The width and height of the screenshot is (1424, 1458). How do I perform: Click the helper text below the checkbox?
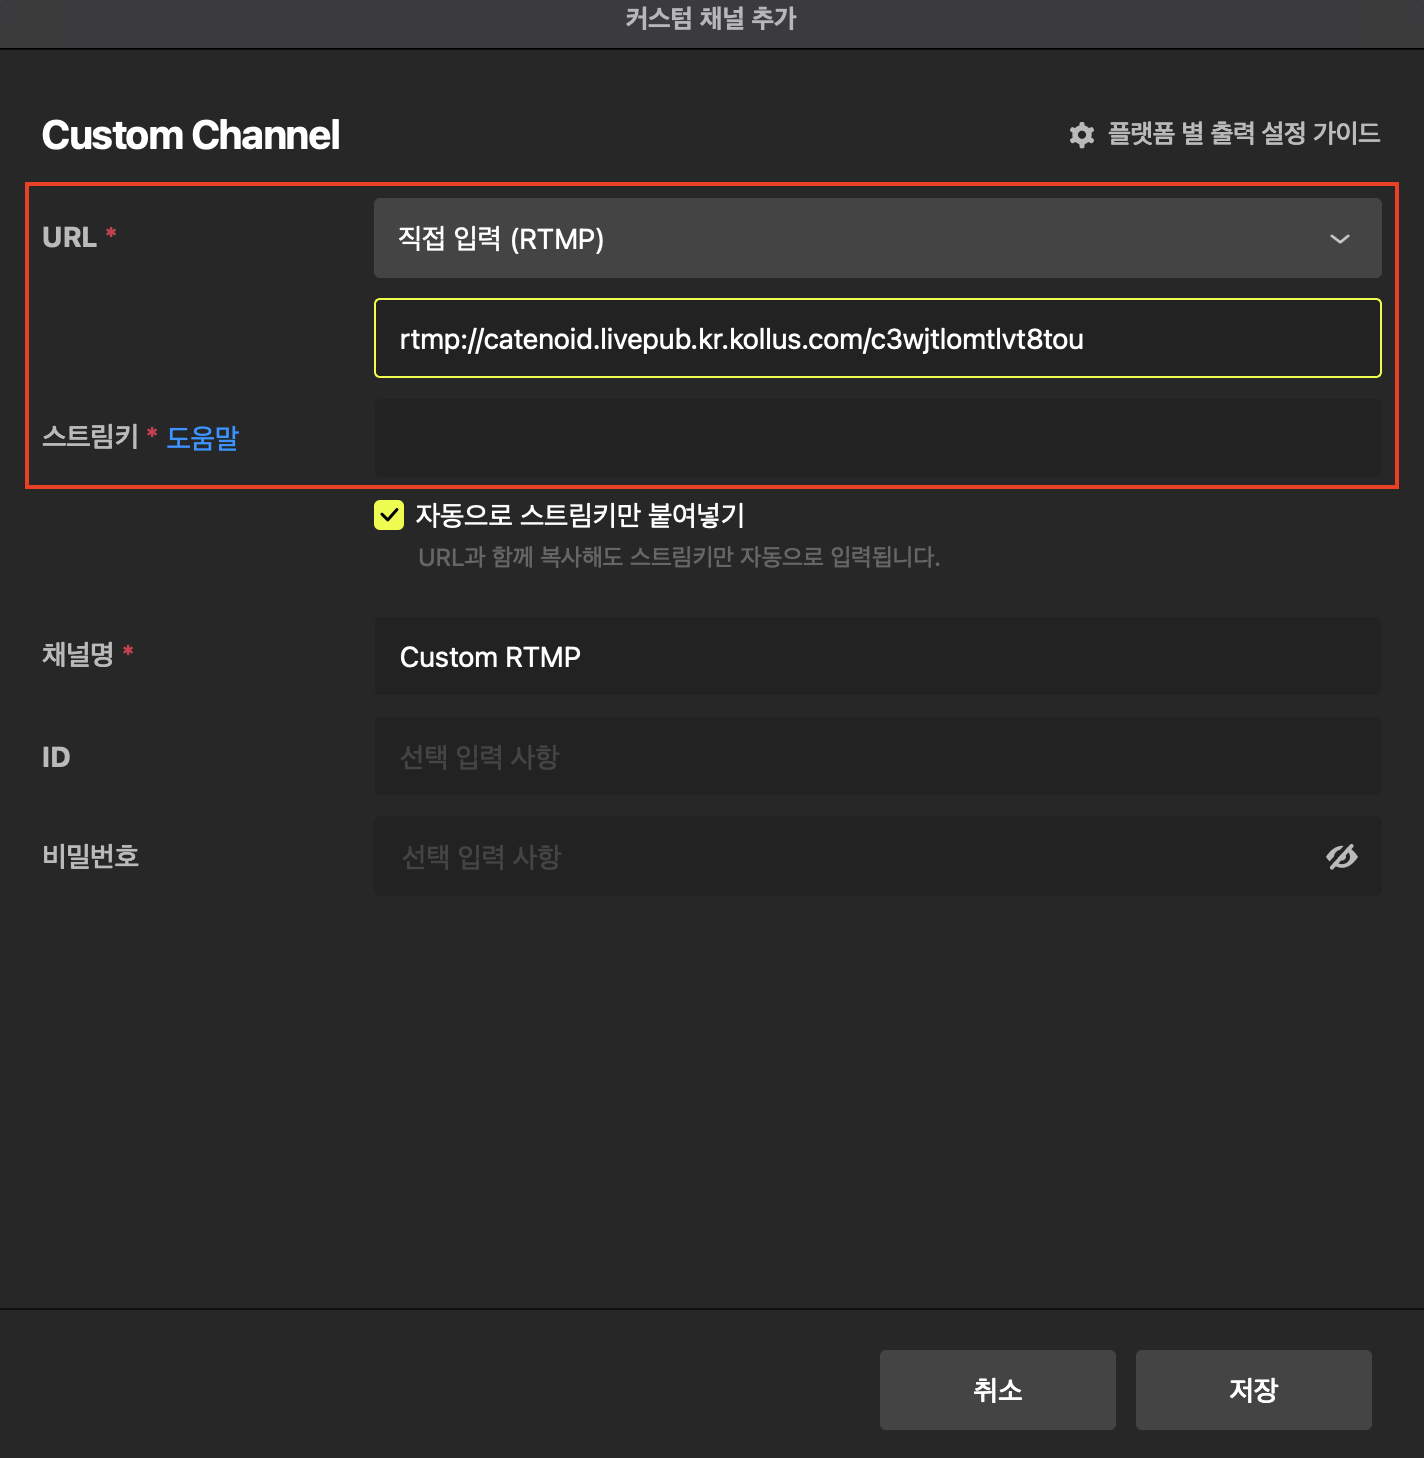(678, 557)
